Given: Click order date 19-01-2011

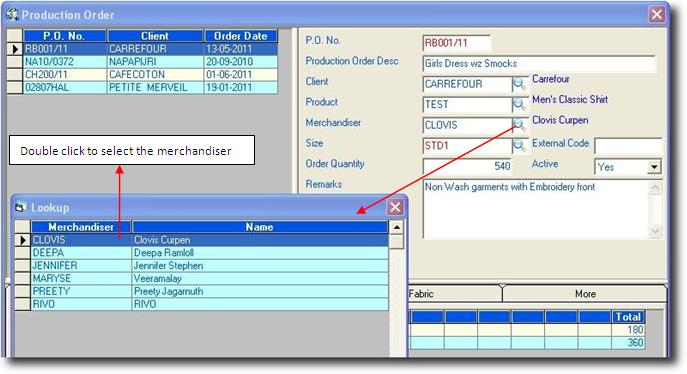Looking at the screenshot, I should coord(241,87).
